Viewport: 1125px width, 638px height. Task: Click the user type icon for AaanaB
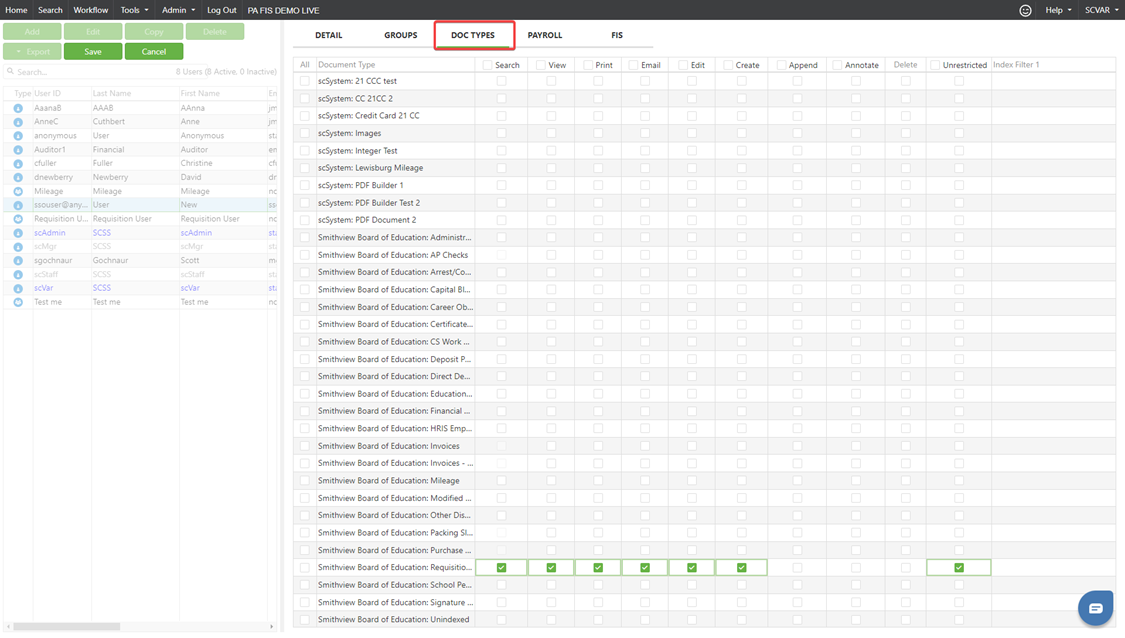(x=18, y=108)
